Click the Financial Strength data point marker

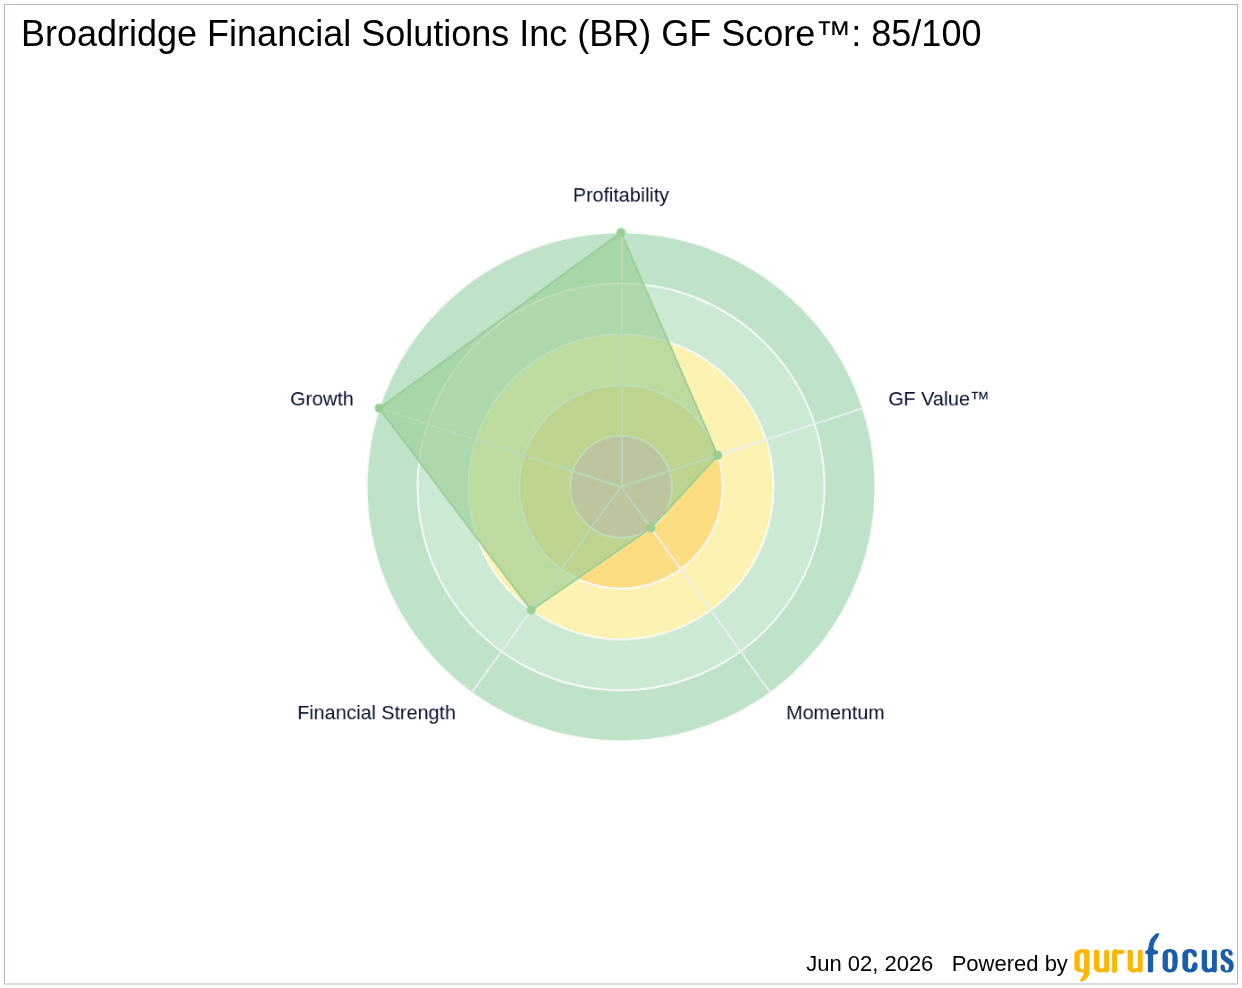point(531,609)
